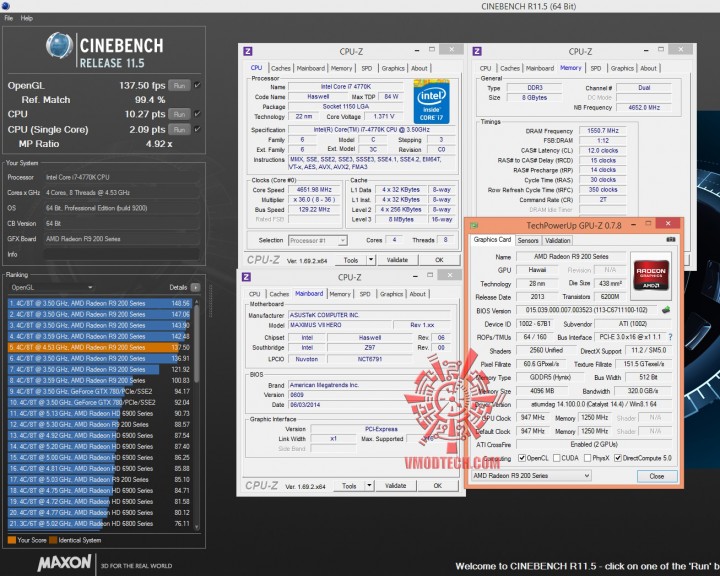
Task: Open the AMD Radeon R9 200 Series GPU selector
Action: tap(532, 475)
